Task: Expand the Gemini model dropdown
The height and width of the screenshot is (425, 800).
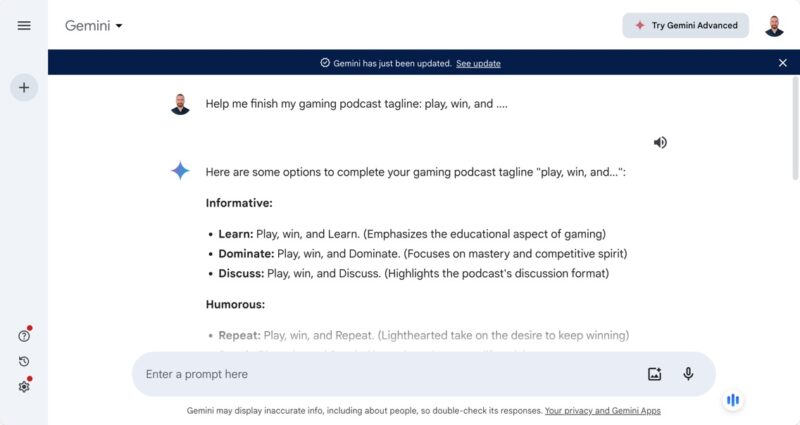Action: click(x=93, y=26)
